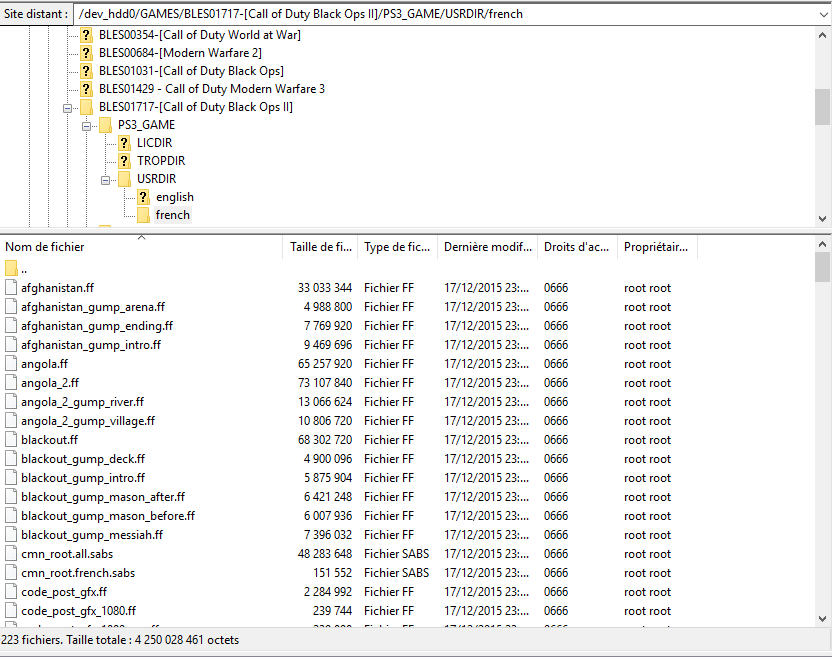832x660 pixels.
Task: Sort by Dernière modification column header
Action: point(488,247)
